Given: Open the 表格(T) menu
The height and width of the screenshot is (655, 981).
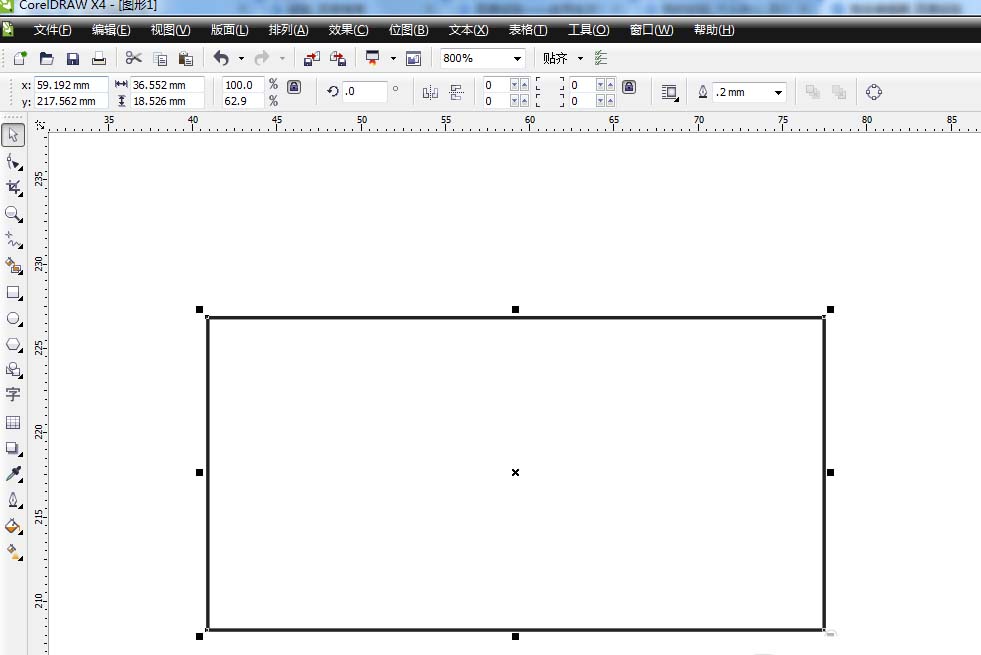Looking at the screenshot, I should (x=527, y=30).
